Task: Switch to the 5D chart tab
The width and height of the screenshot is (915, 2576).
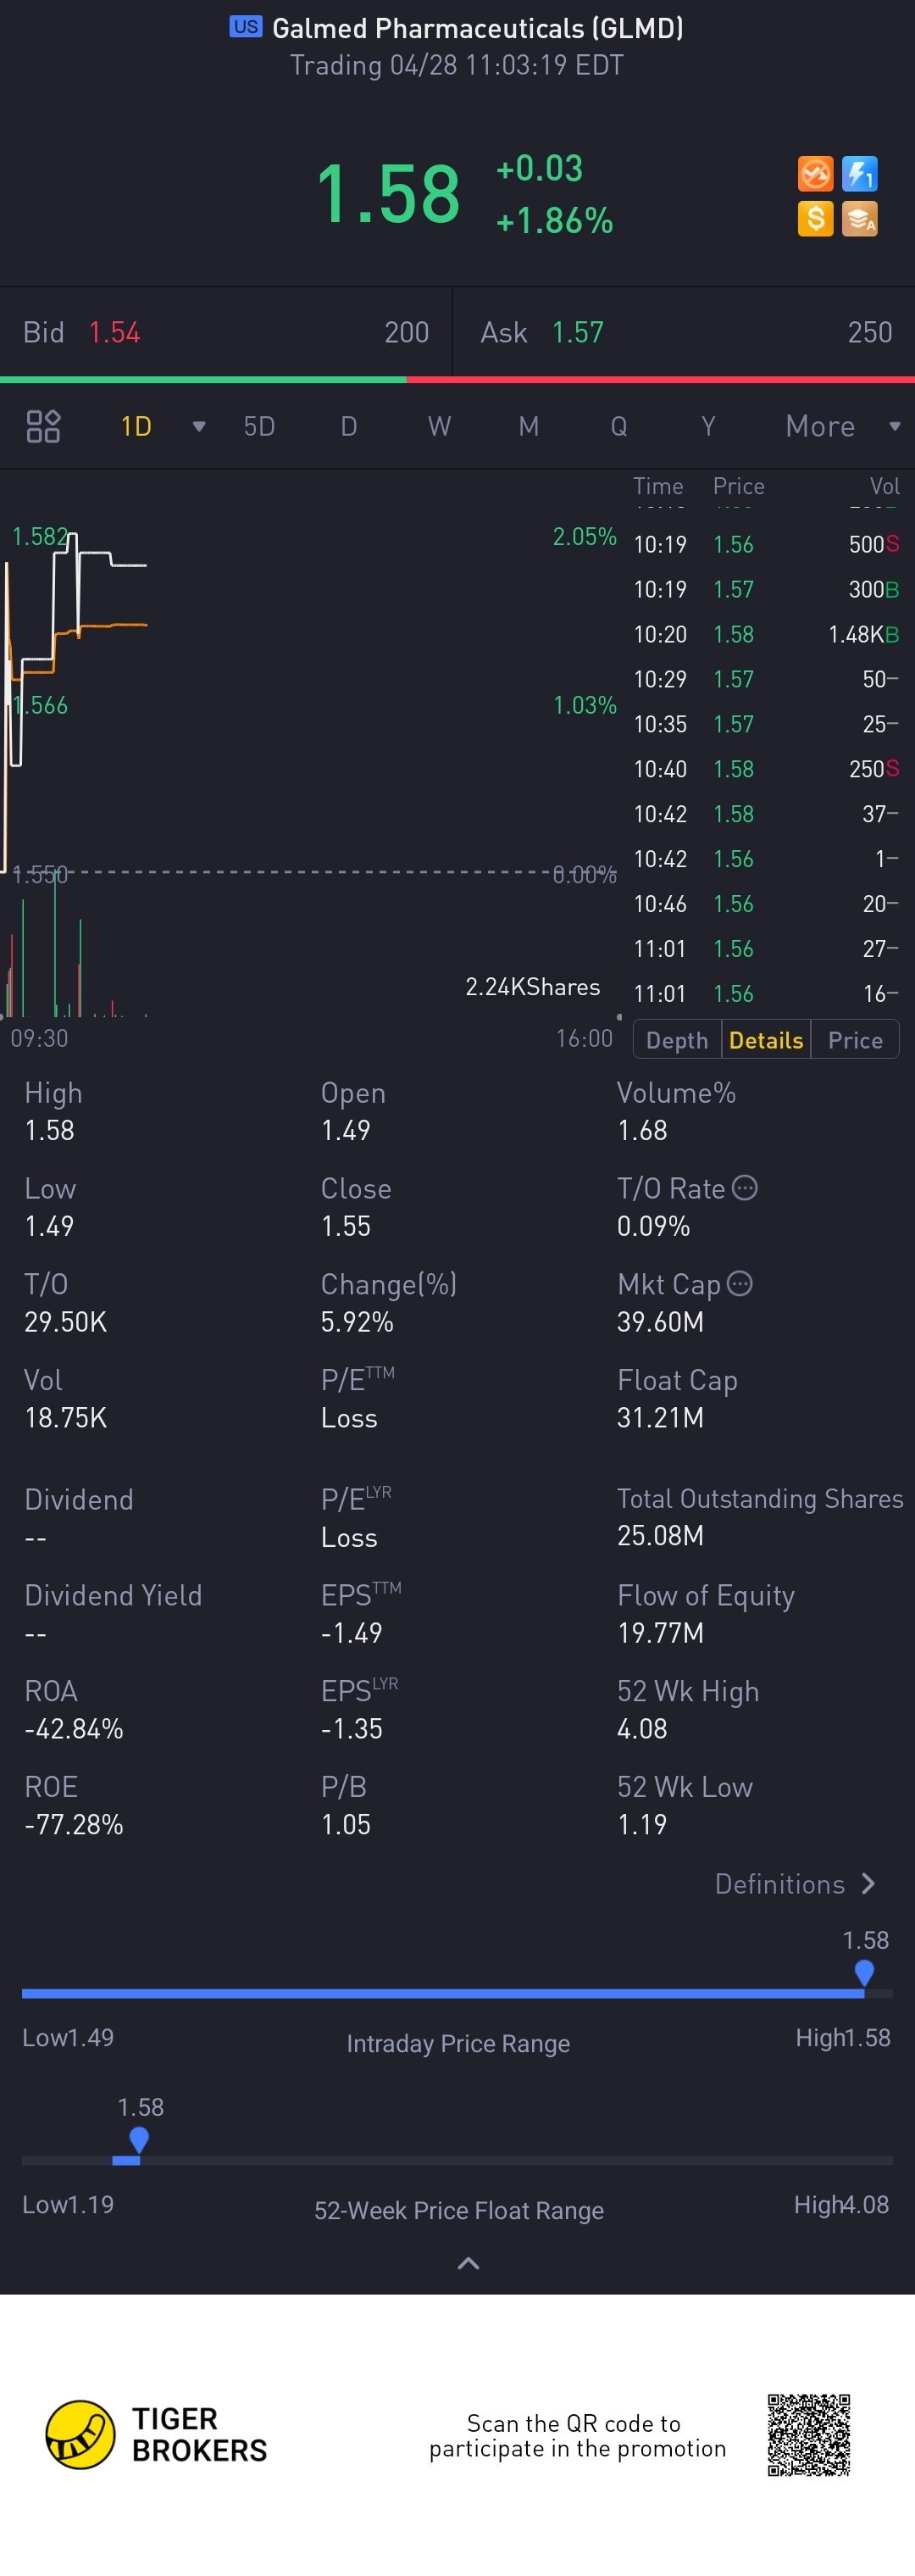Action: coord(259,427)
